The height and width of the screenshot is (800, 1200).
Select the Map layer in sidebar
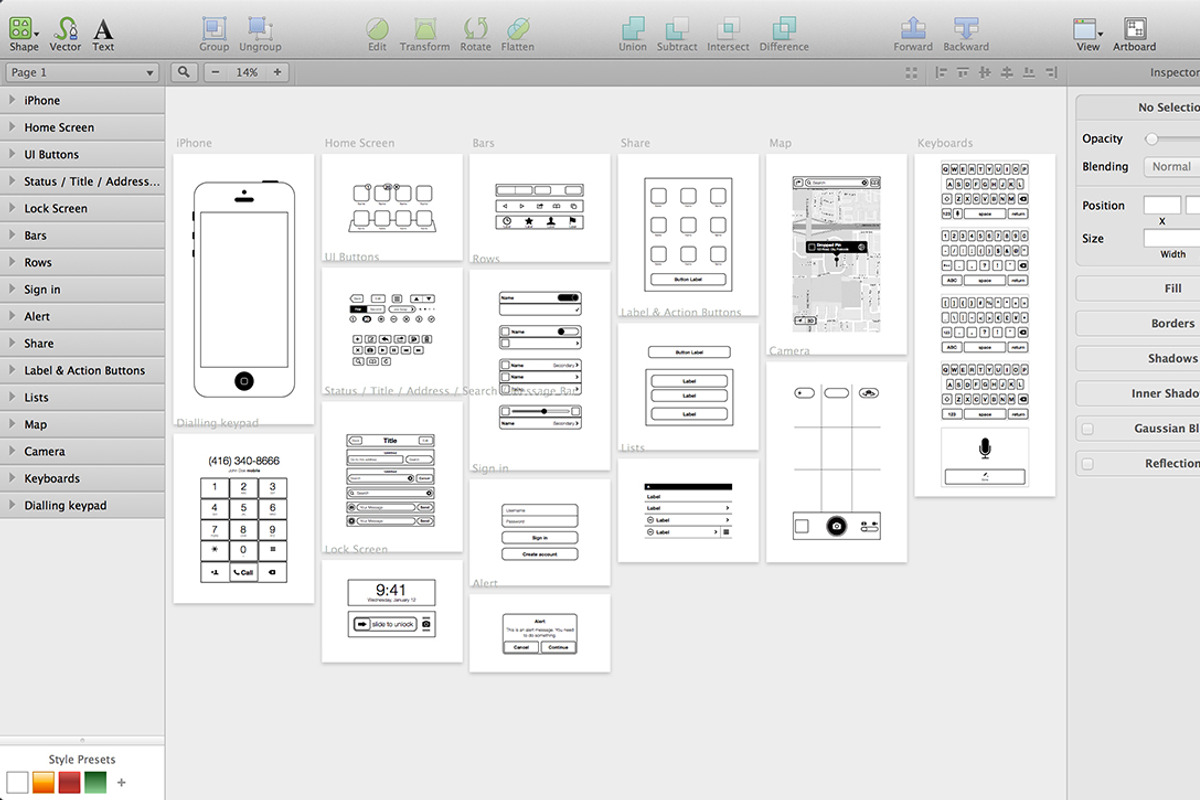click(82, 424)
